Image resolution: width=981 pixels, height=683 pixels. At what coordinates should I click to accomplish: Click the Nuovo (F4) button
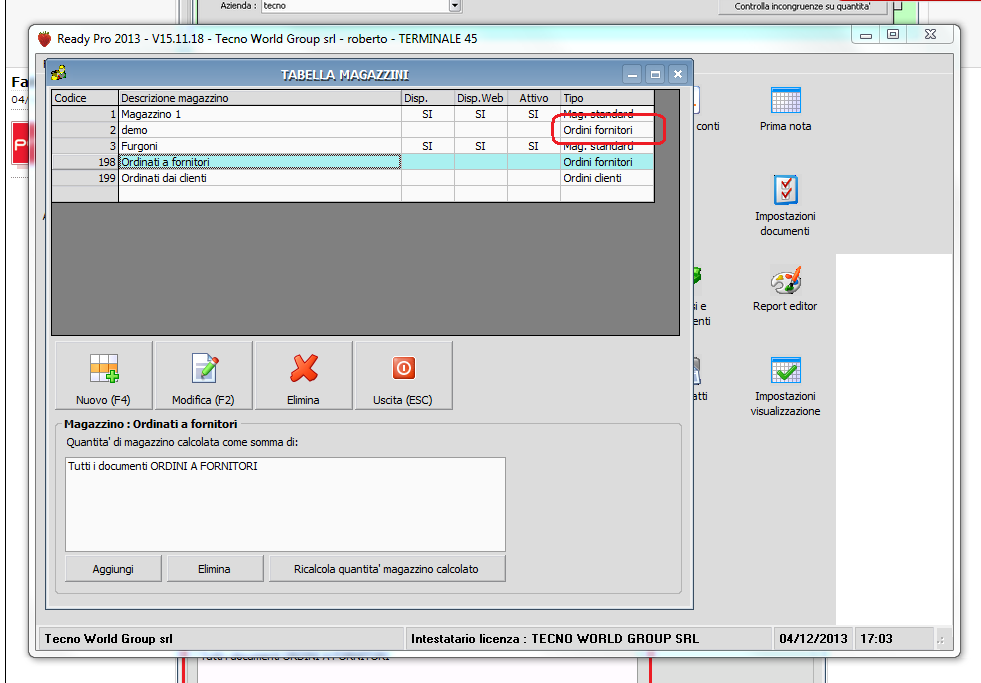pyautogui.click(x=103, y=375)
